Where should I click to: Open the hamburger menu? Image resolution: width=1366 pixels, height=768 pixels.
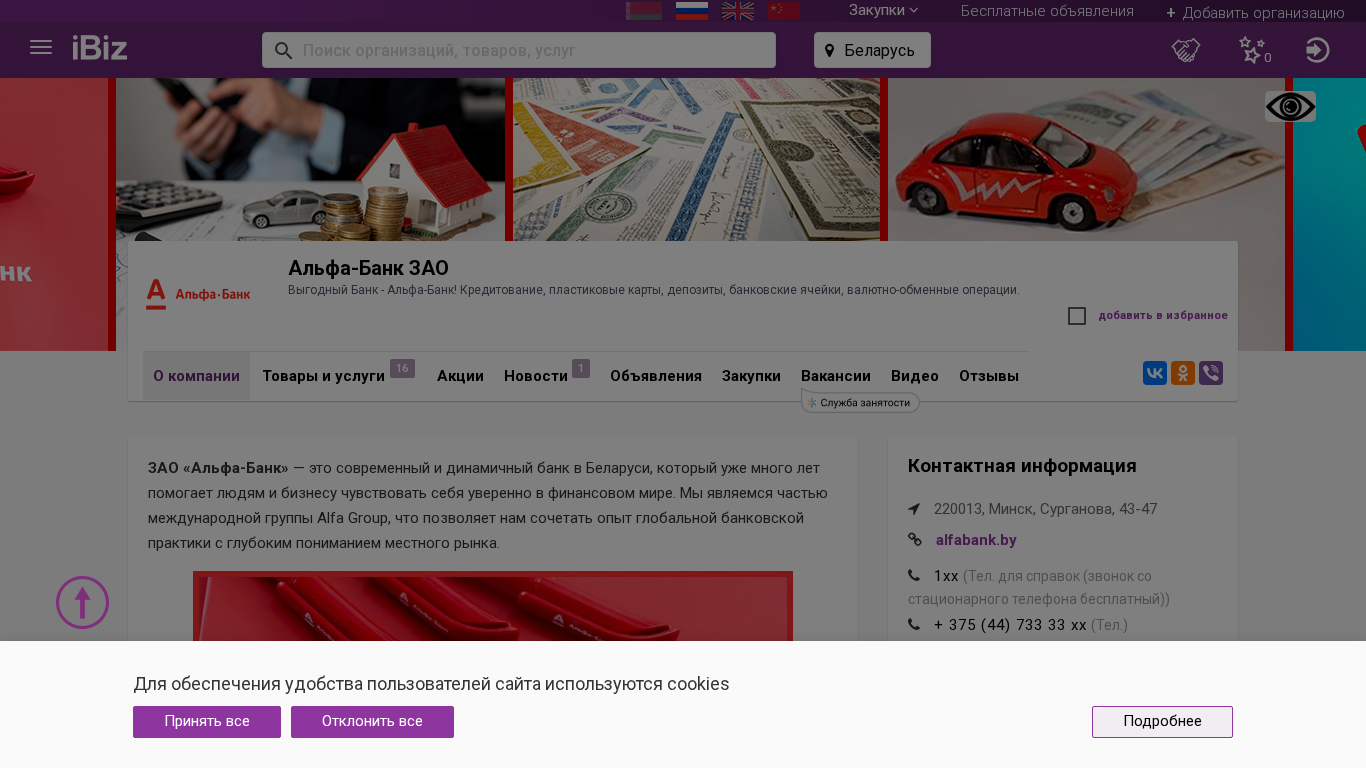(x=41, y=47)
